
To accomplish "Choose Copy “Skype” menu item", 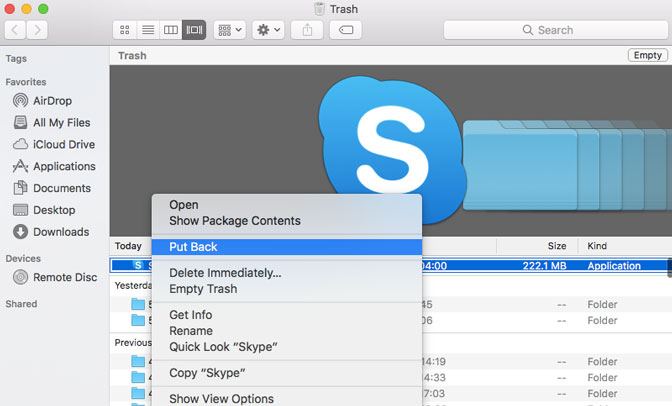I will point(287,373).
